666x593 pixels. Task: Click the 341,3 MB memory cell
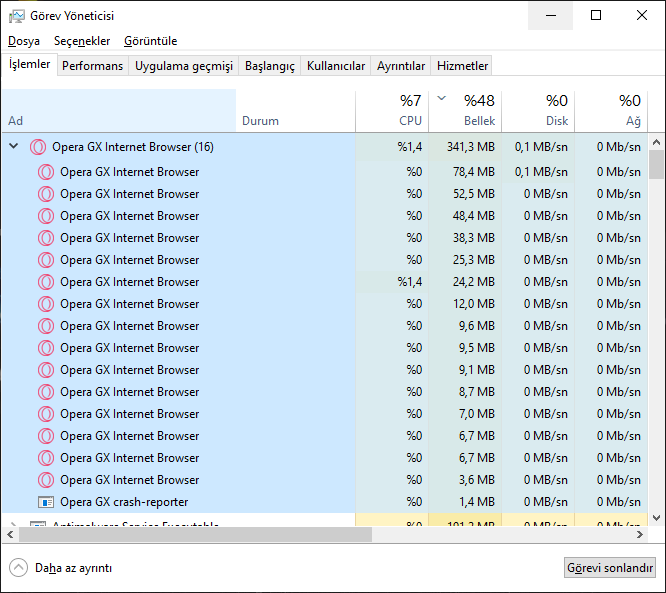coord(465,147)
